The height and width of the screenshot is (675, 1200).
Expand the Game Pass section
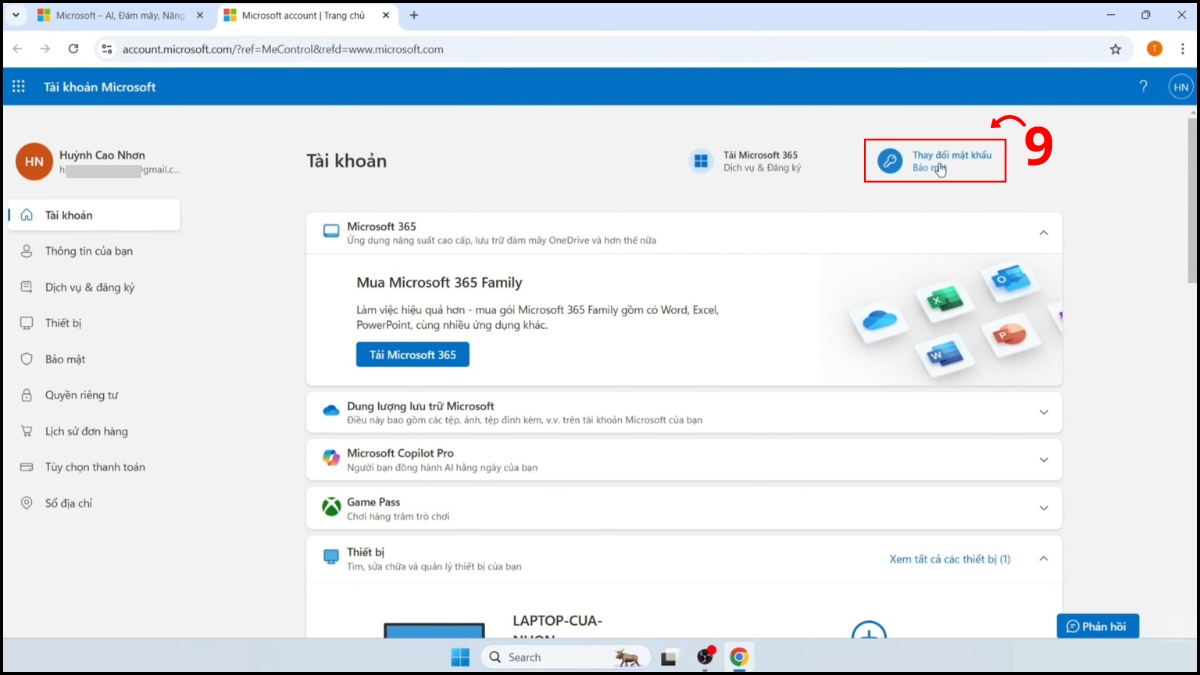[1045, 508]
